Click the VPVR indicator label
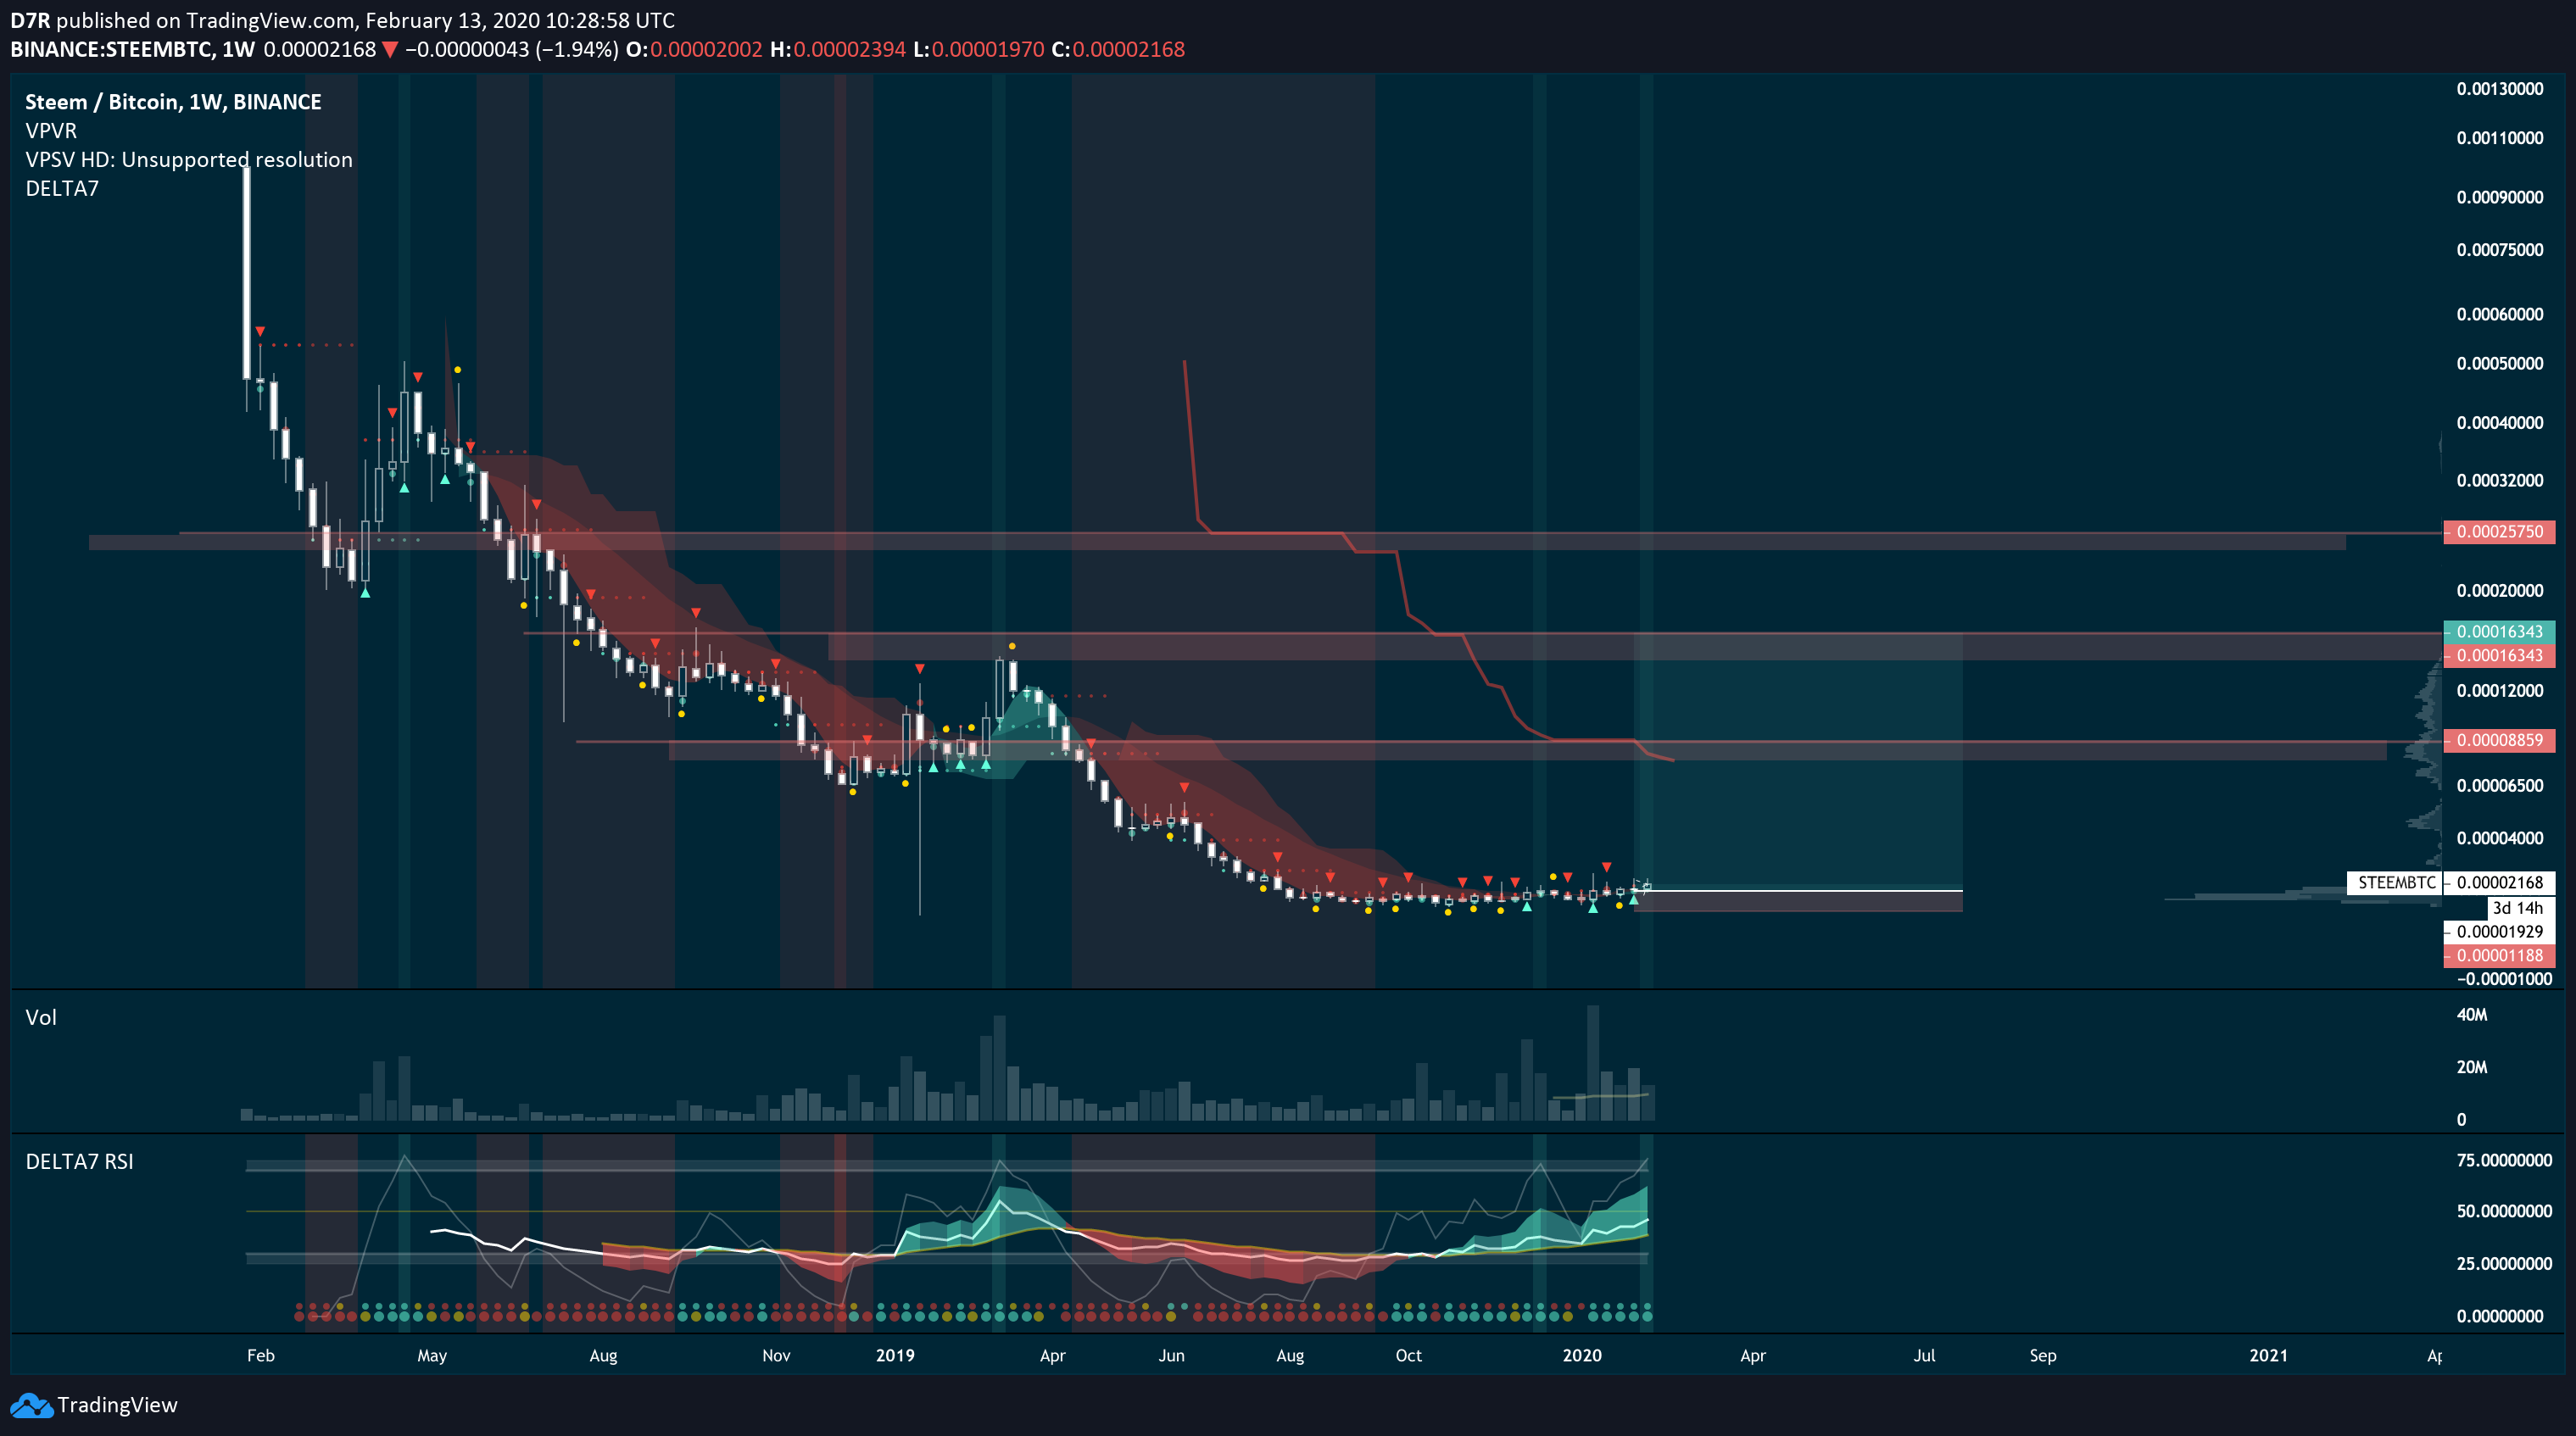Viewport: 2576px width, 1436px height. point(51,131)
